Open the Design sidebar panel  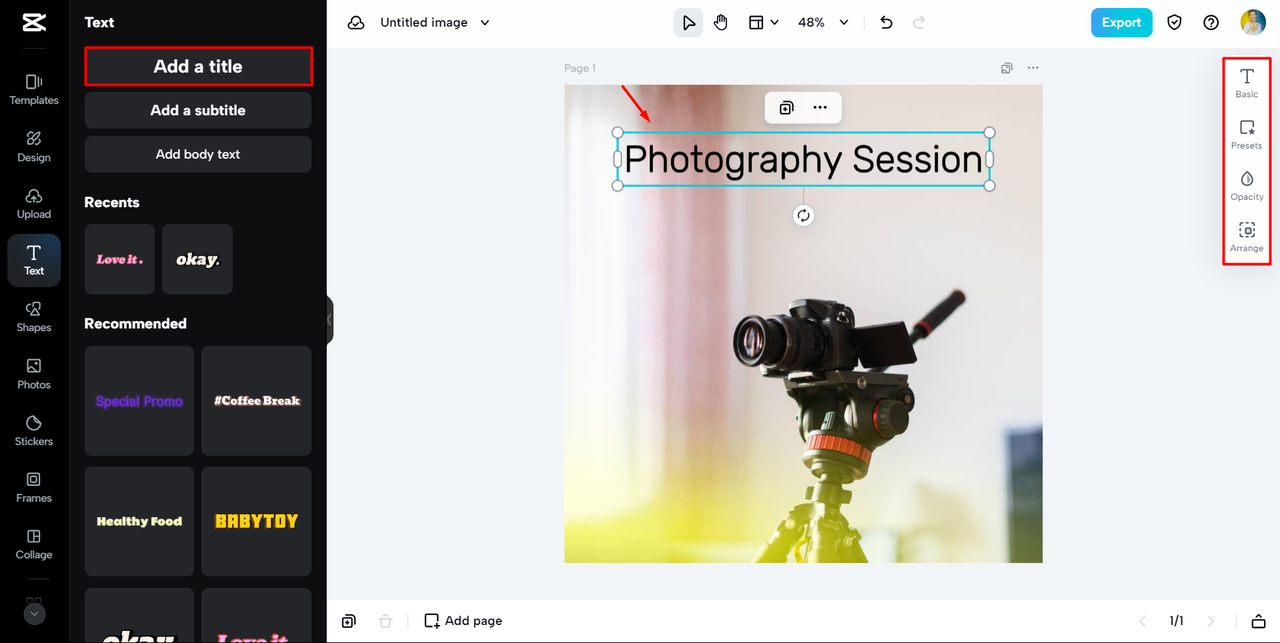(x=34, y=146)
